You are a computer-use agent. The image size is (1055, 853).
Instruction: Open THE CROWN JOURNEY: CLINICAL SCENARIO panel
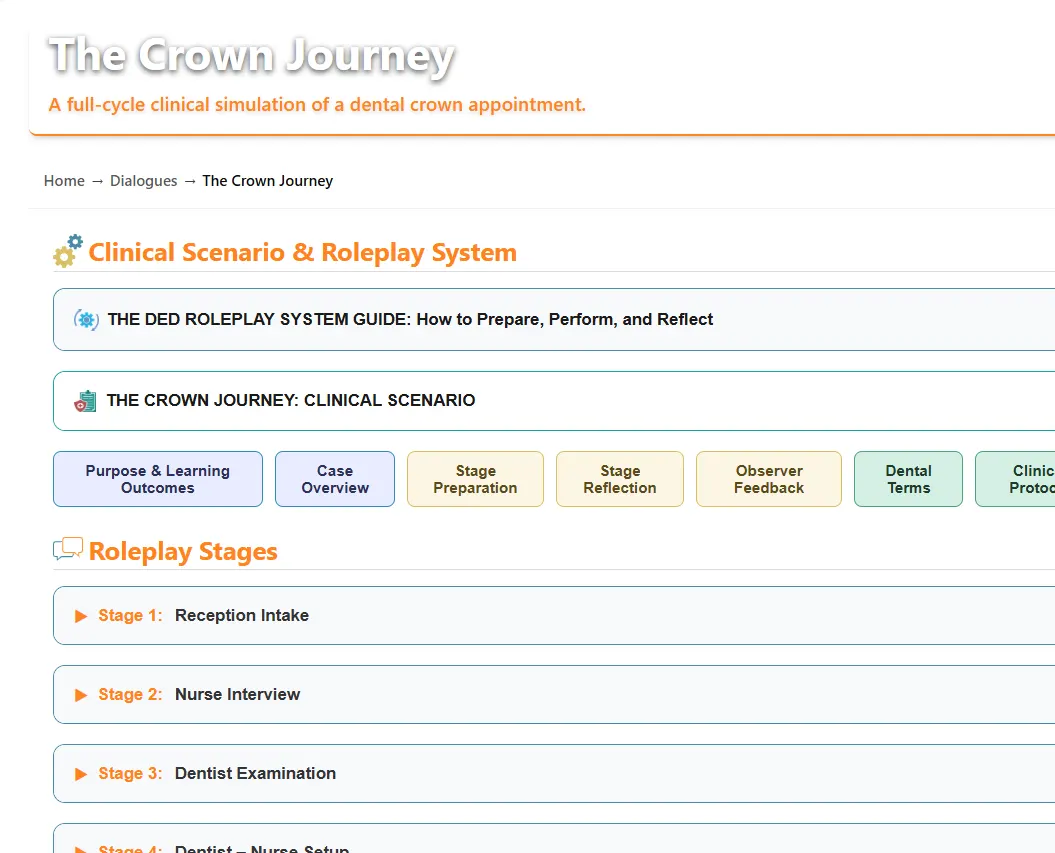pos(554,401)
